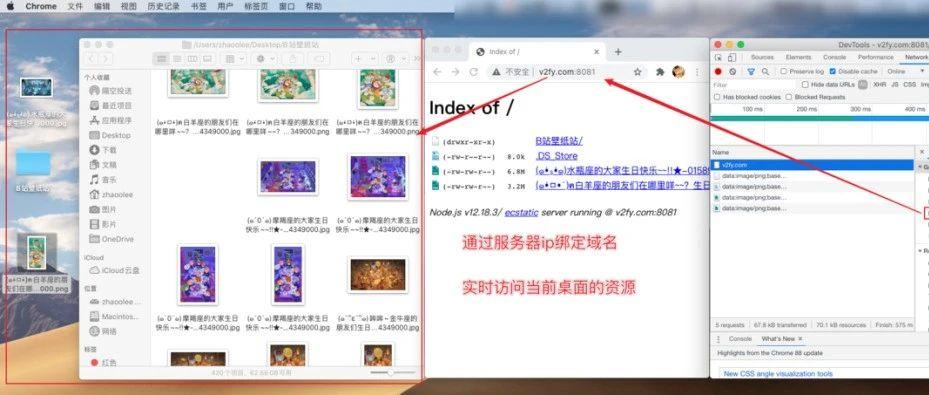Viewport: 929px width, 395px height.
Task: Open the Finder plus toolbar dropdown
Action: pyautogui.click(x=364, y=59)
